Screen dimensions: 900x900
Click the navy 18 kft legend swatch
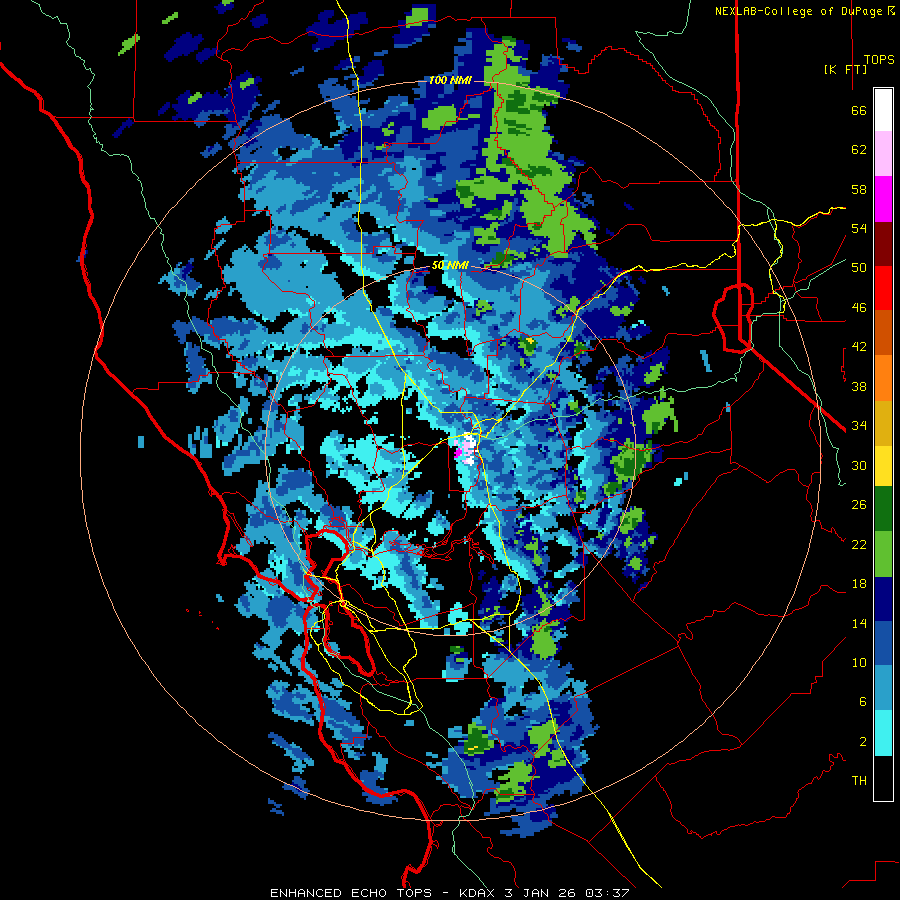point(883,599)
